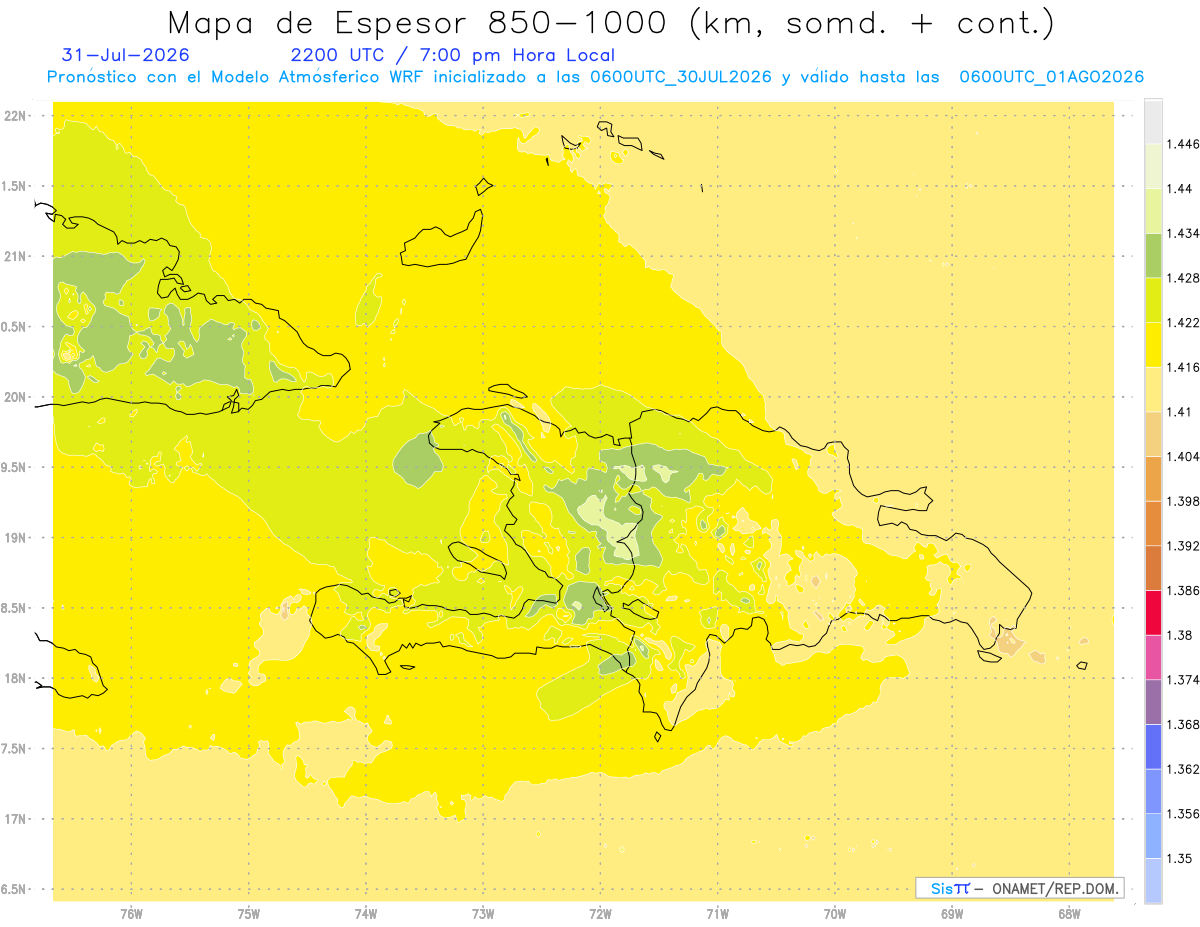Select the "1.404" legend value
The height and width of the screenshot is (927, 1200).
tap(1185, 456)
